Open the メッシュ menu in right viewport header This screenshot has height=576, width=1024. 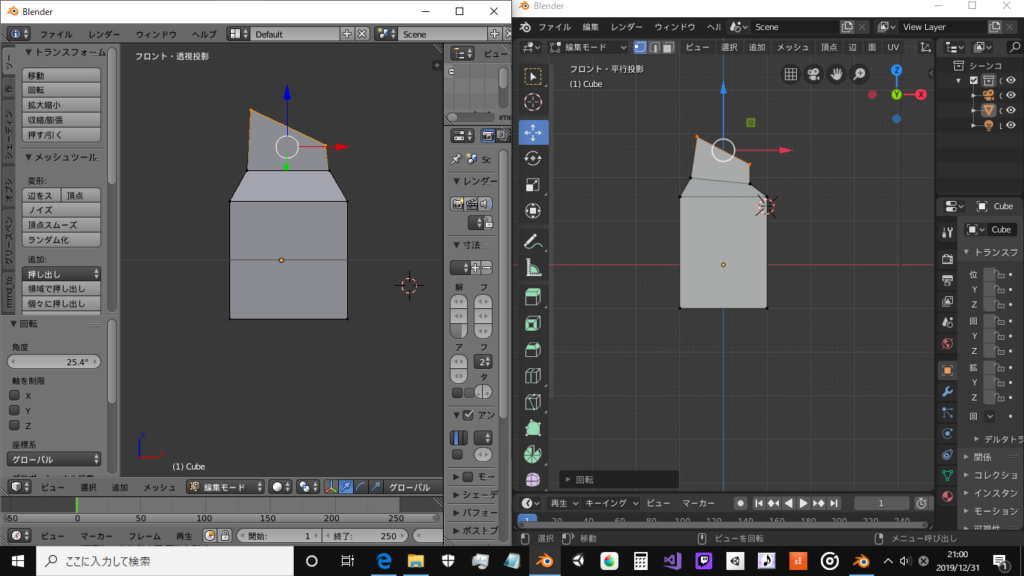tap(793, 47)
